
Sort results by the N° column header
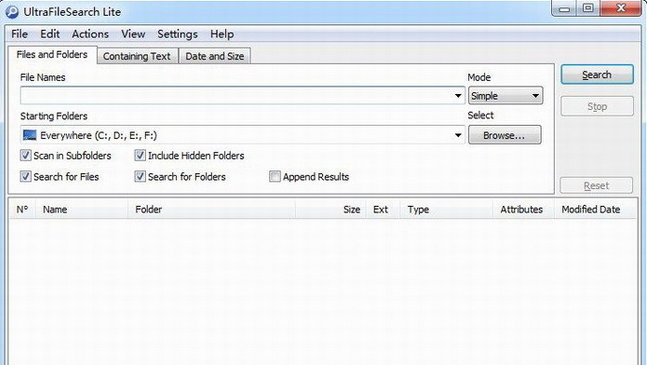pyautogui.click(x=22, y=210)
